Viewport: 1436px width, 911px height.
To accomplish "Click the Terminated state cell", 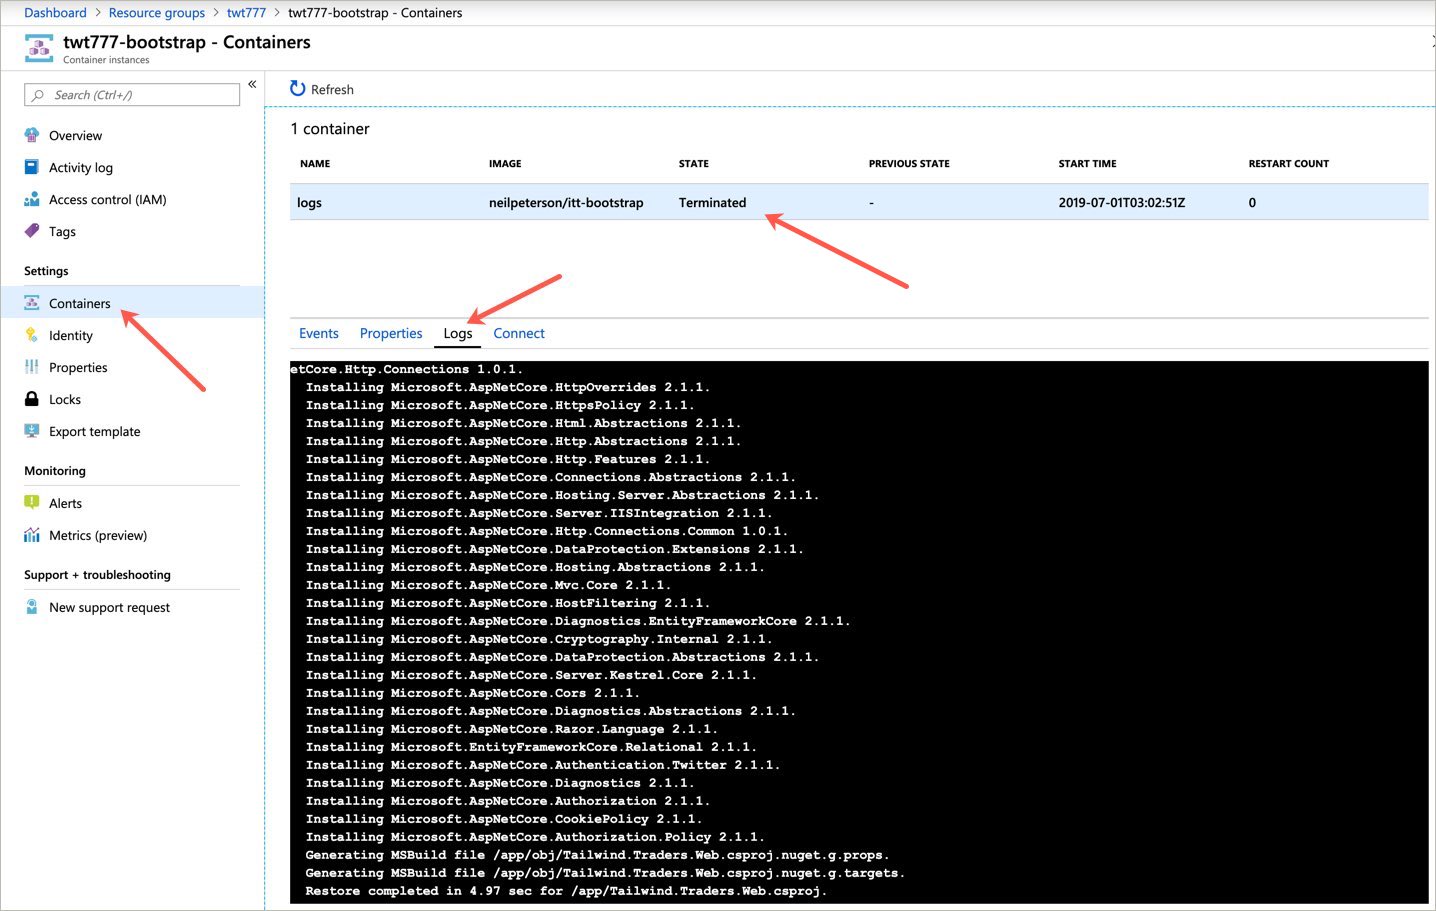I will [712, 203].
